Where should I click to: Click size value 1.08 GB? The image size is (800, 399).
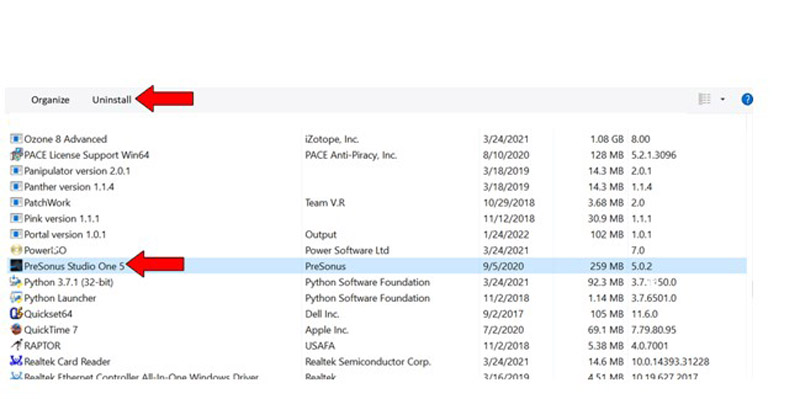coord(607,139)
